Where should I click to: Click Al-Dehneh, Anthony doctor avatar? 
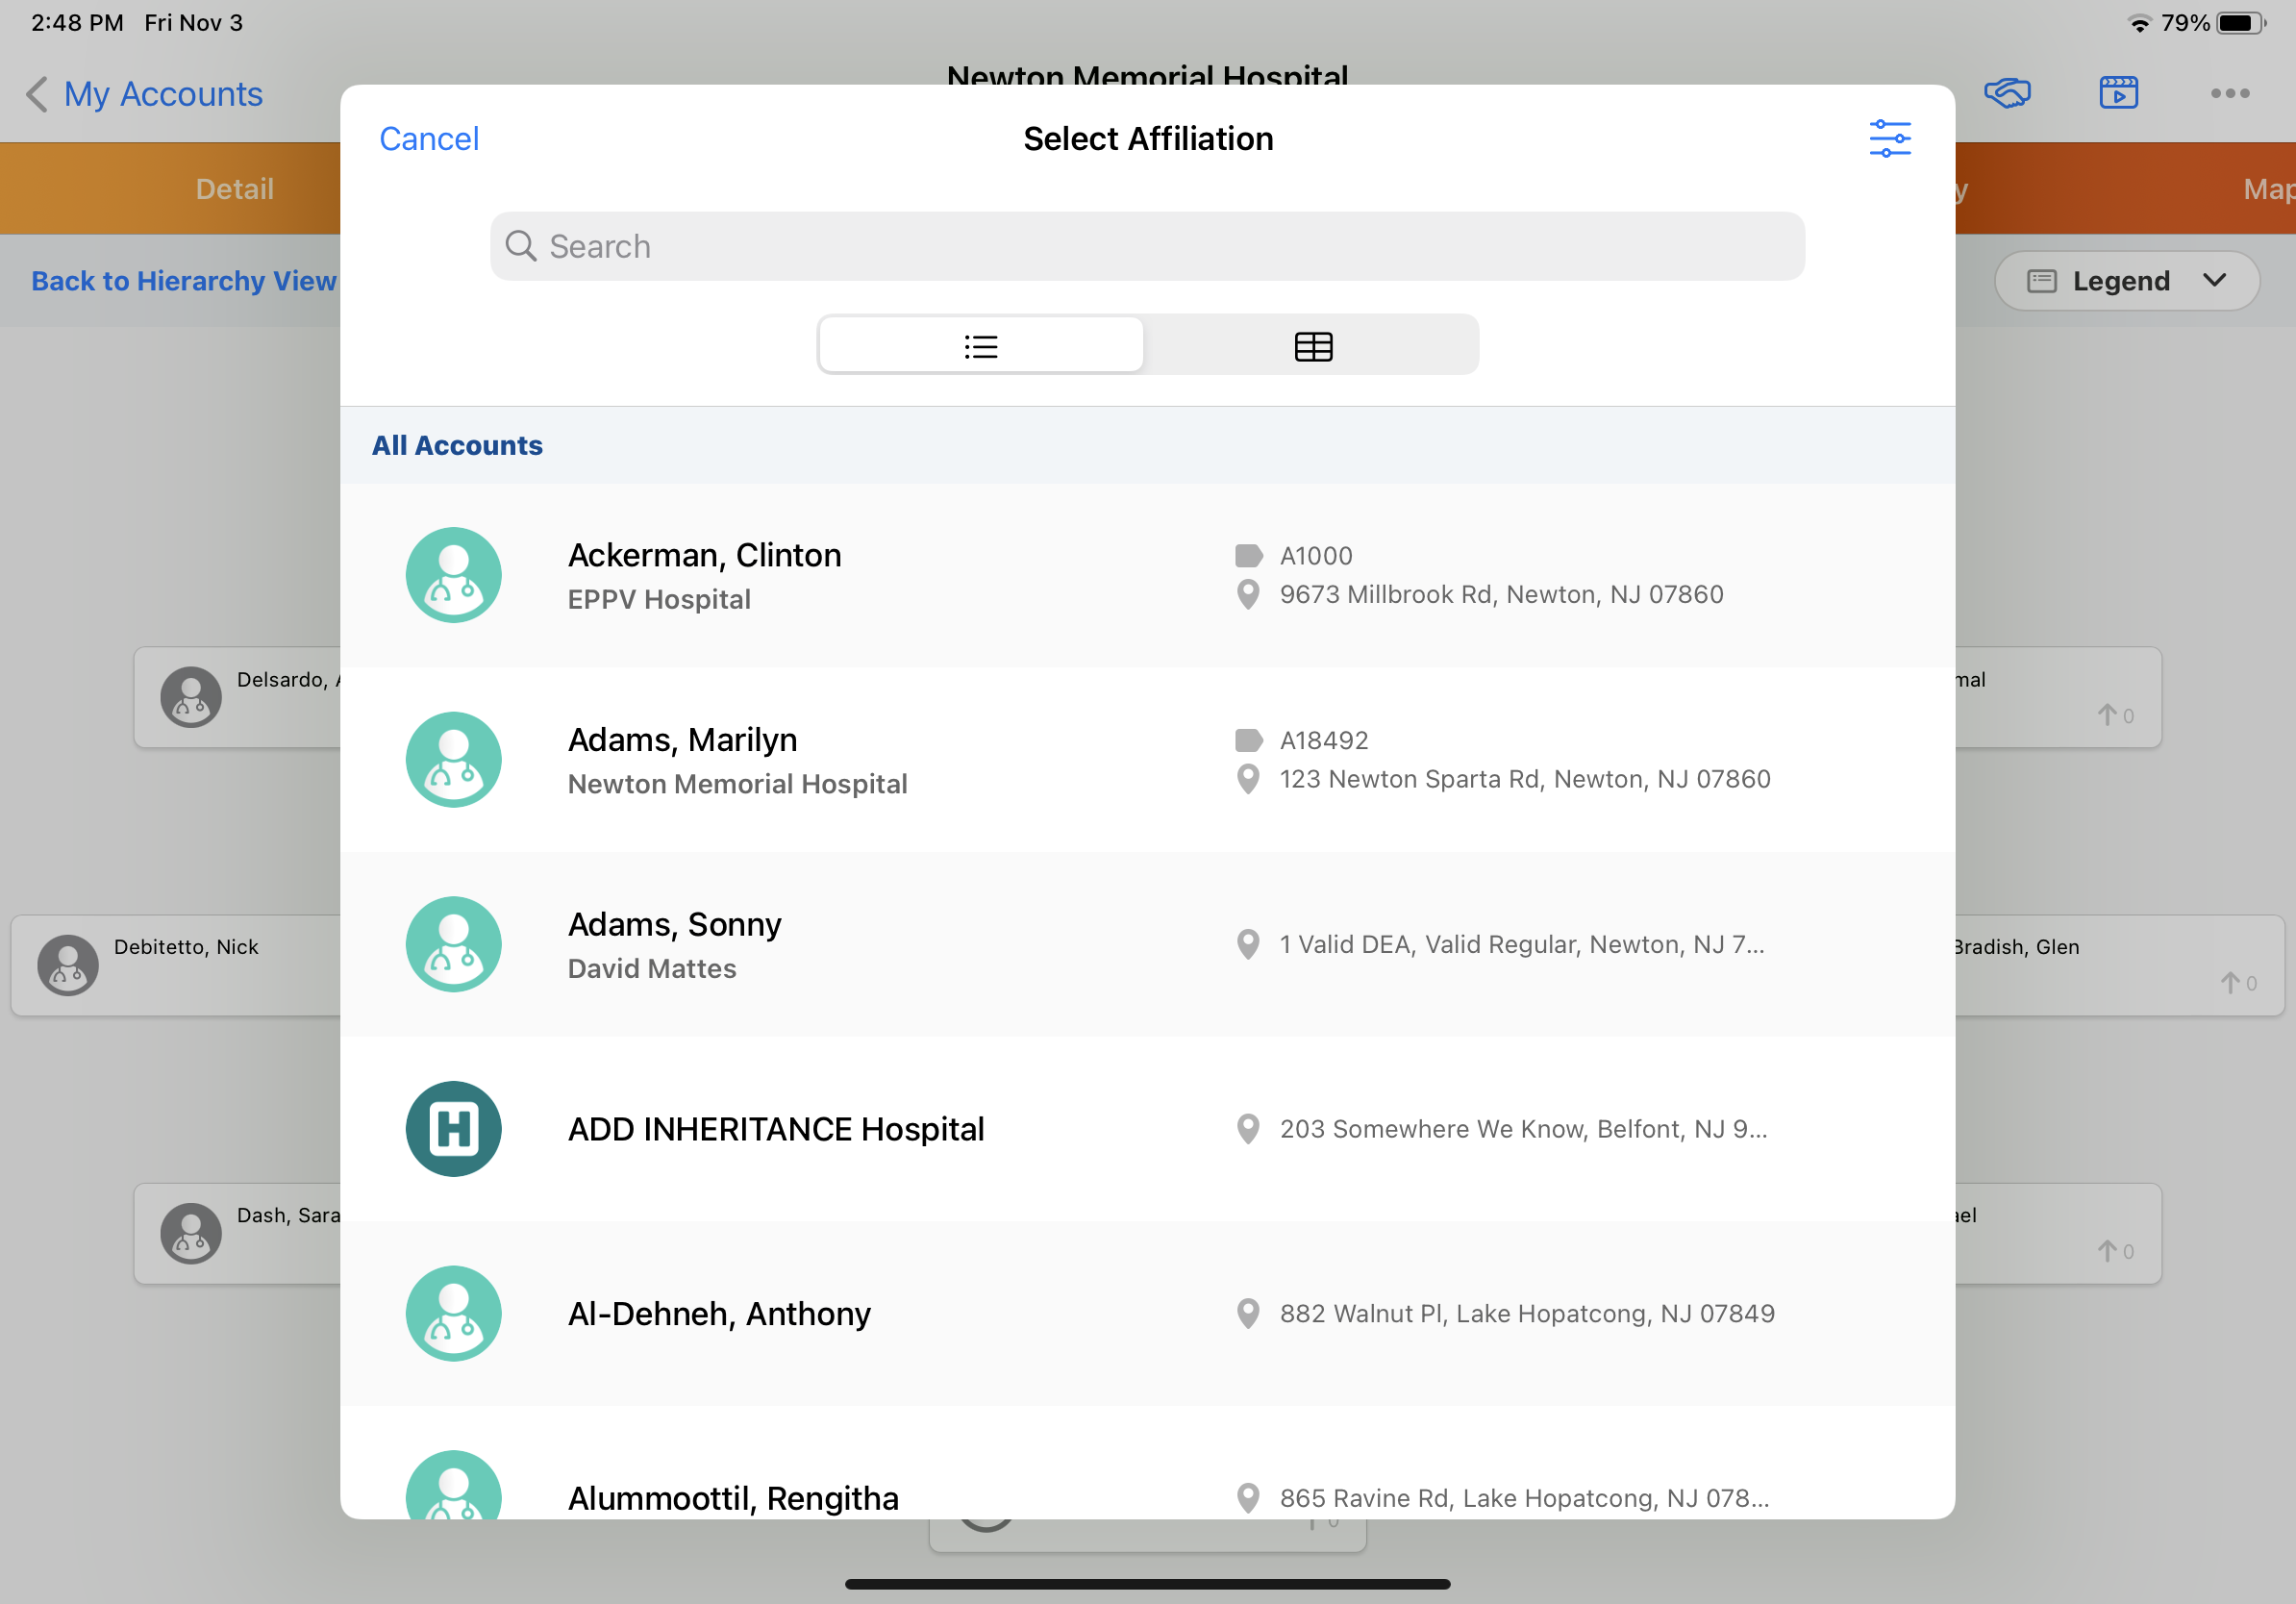tap(453, 1313)
